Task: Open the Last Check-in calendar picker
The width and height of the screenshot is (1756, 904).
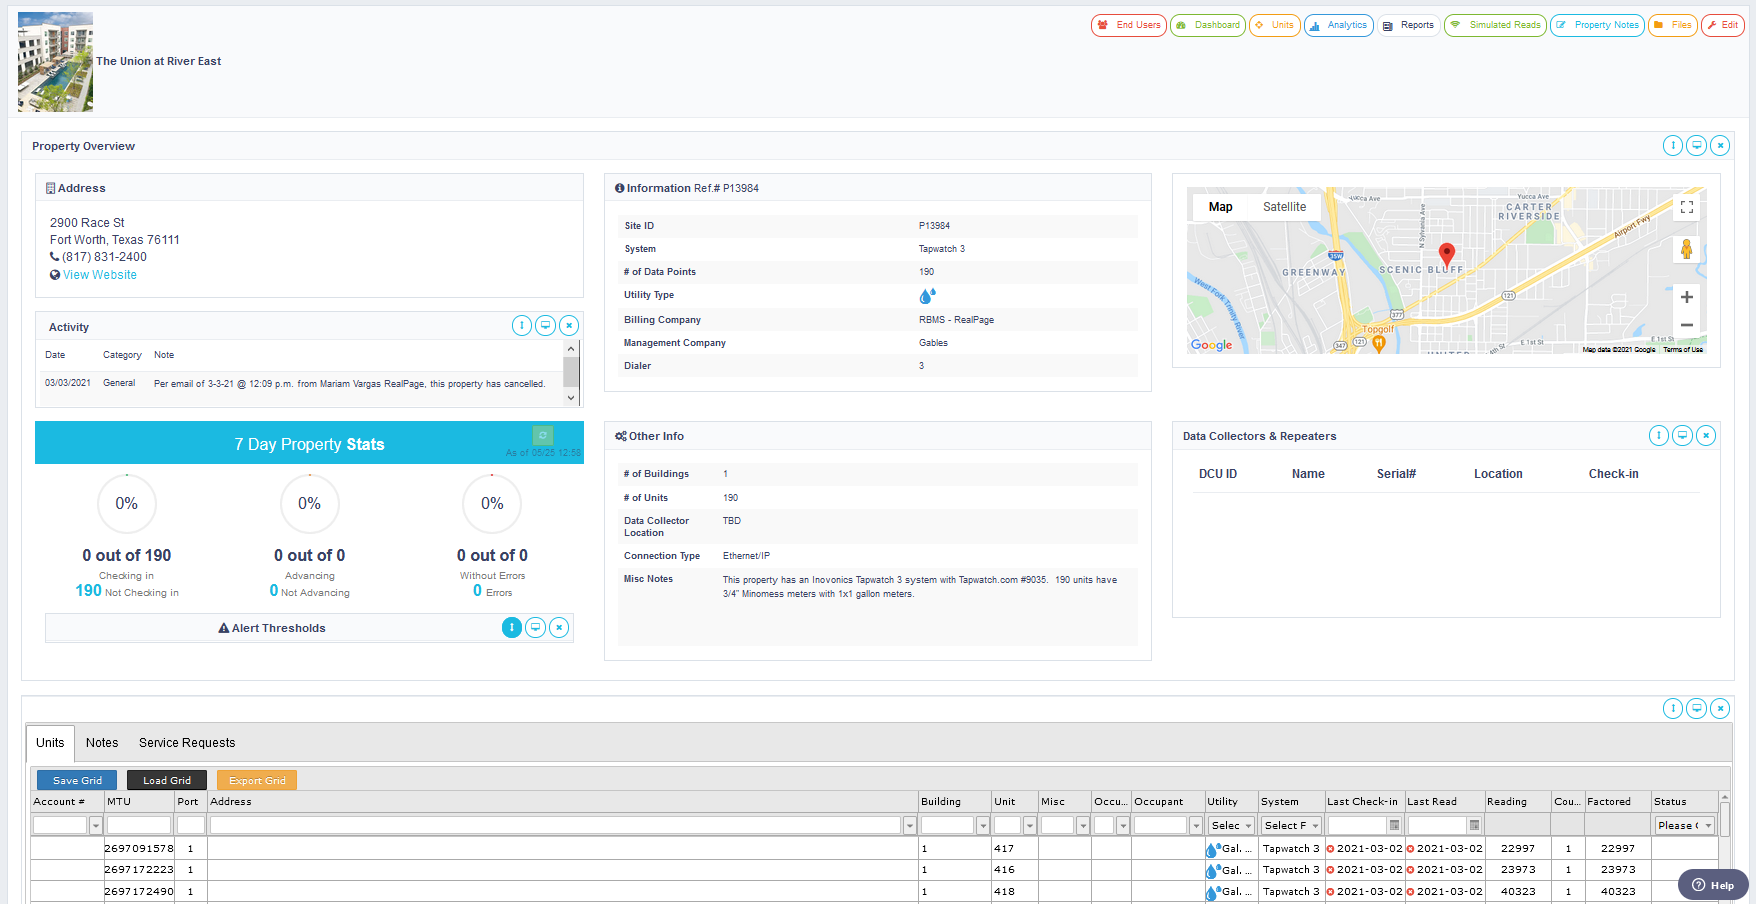Action: (1394, 825)
